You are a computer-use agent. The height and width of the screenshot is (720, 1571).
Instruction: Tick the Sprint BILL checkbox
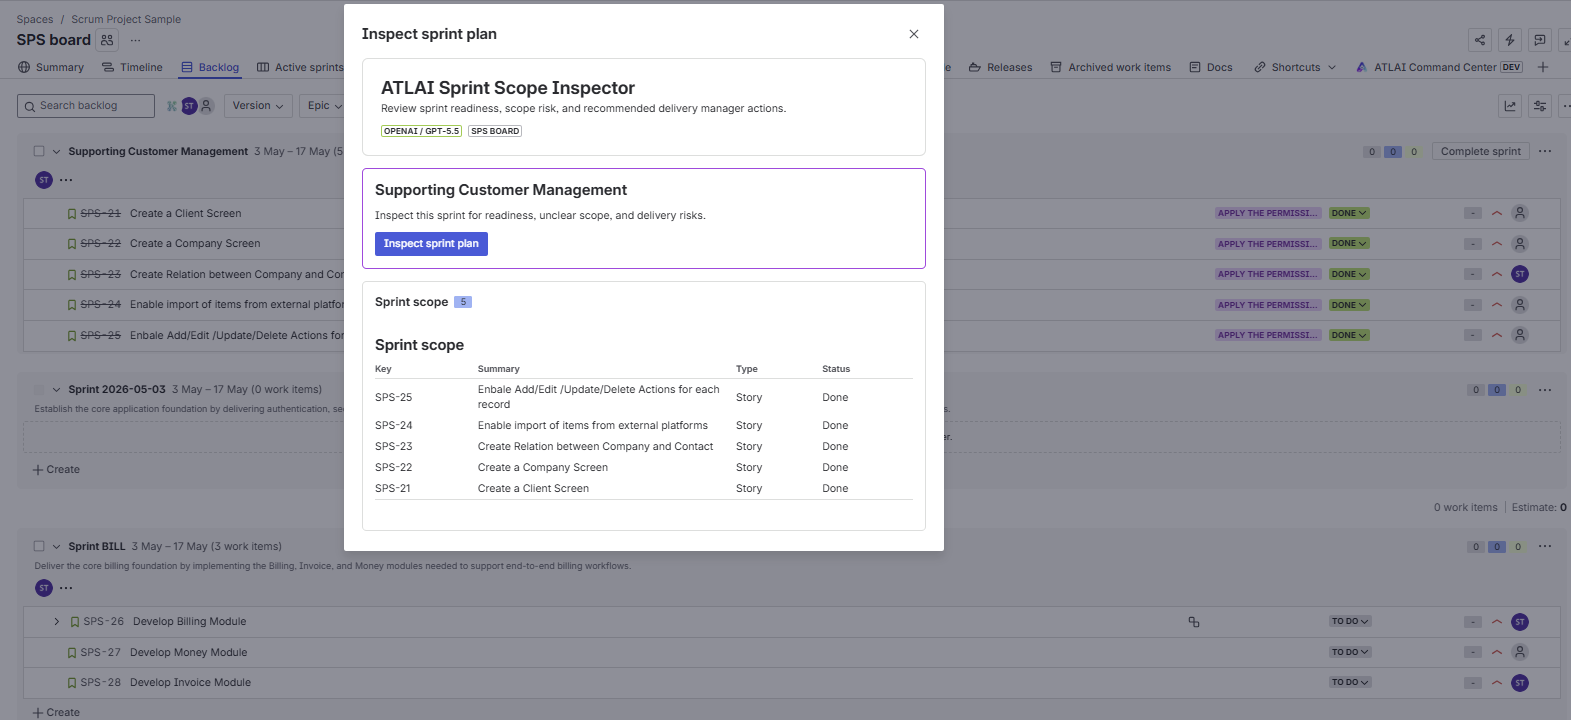(39, 547)
